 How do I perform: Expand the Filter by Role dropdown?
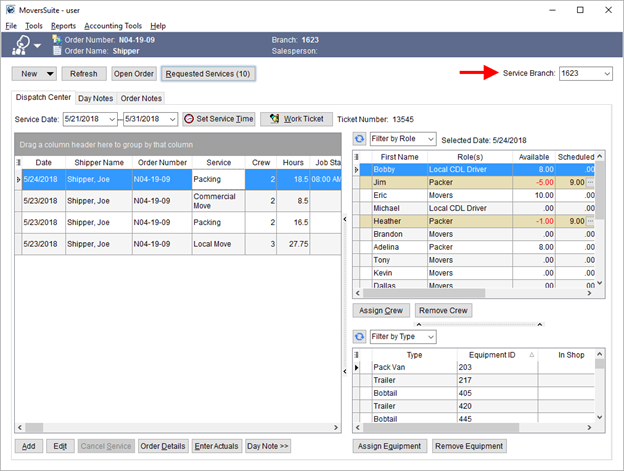(x=430, y=139)
